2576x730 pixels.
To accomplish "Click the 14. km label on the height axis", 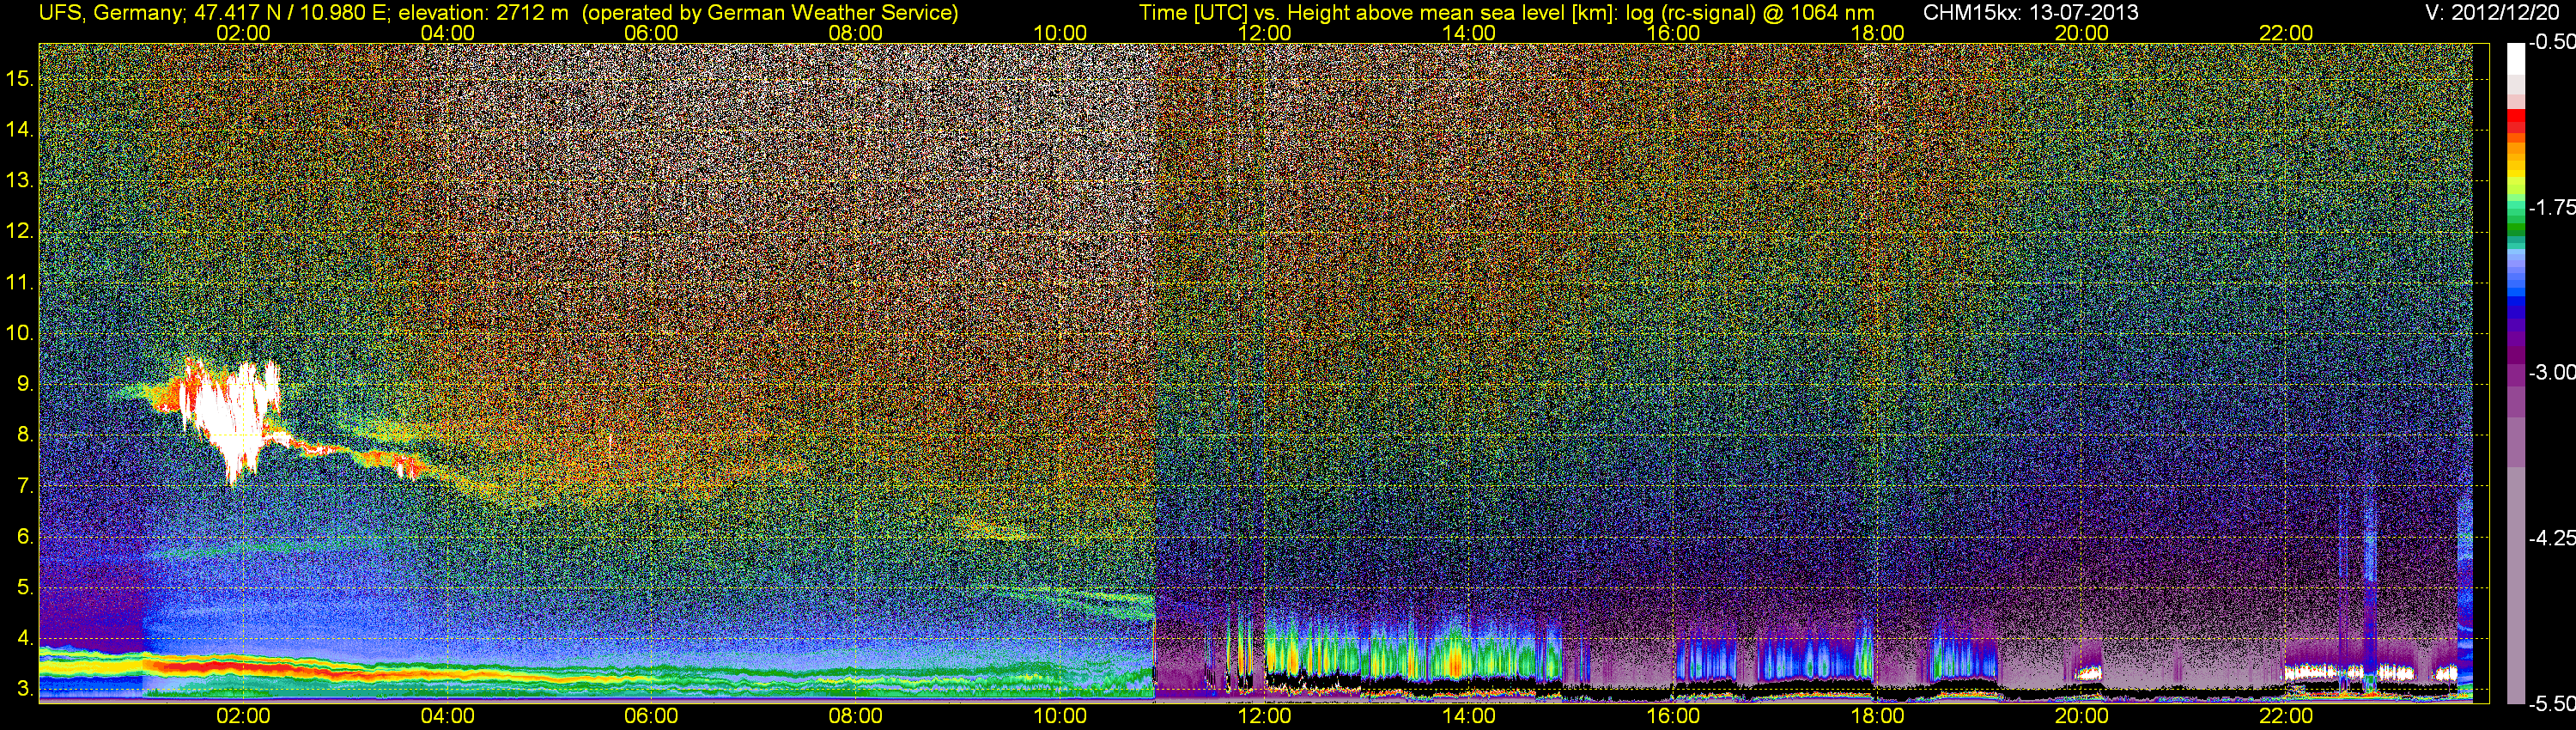I will click(19, 130).
